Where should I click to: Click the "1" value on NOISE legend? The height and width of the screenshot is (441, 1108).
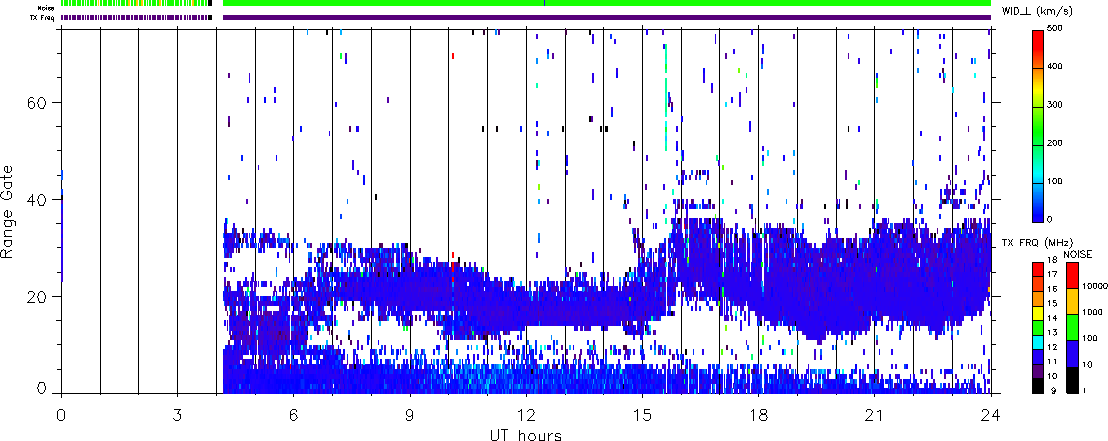1085,390
